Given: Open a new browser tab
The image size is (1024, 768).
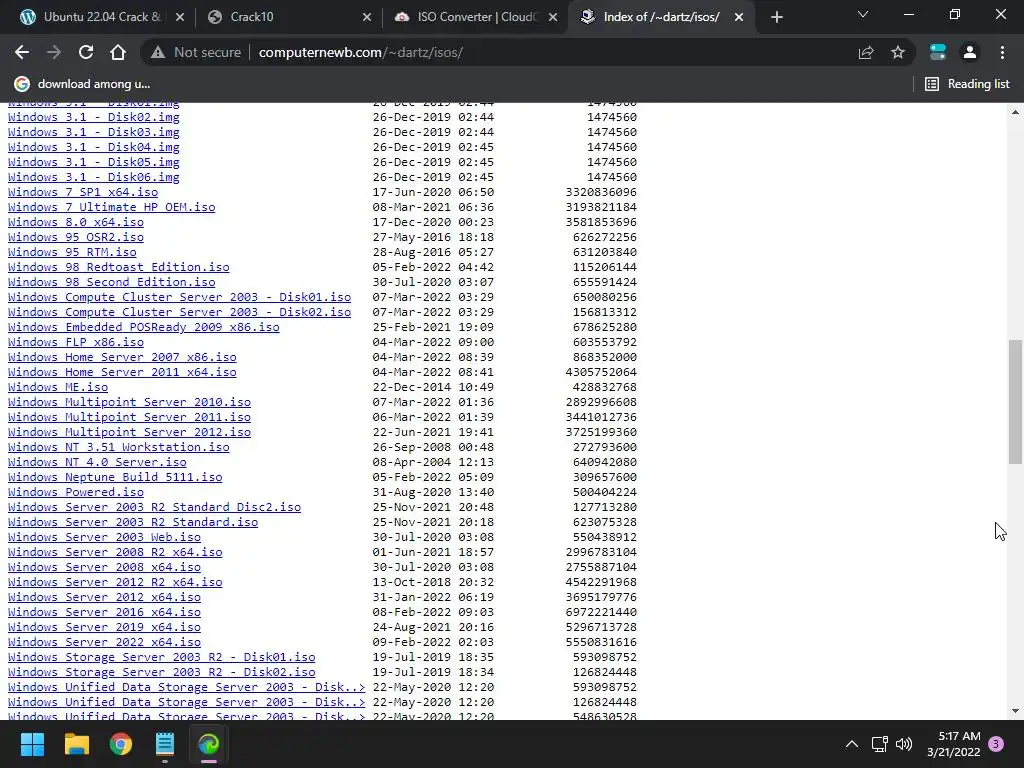Looking at the screenshot, I should point(776,17).
